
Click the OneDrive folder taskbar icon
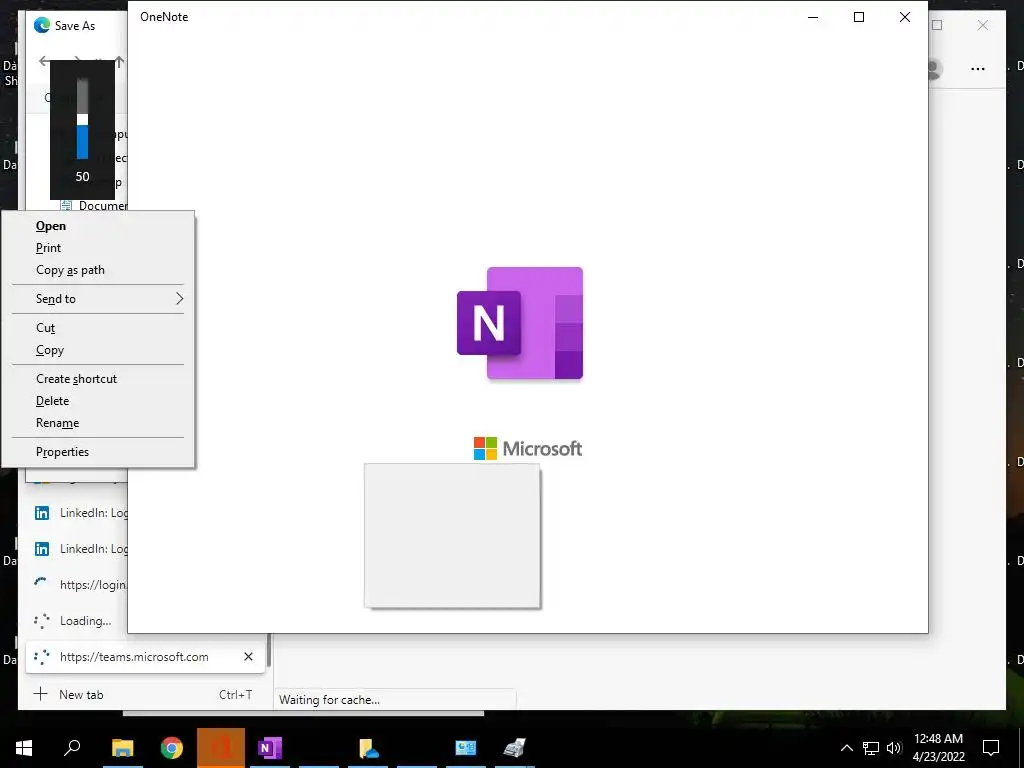[x=368, y=748]
